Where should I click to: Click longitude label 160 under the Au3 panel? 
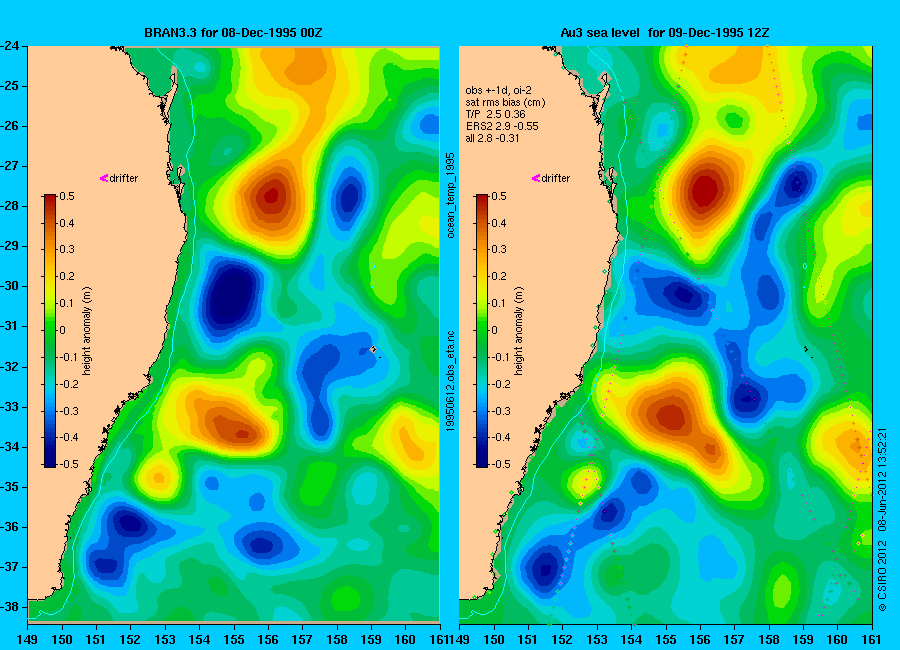coord(837,640)
